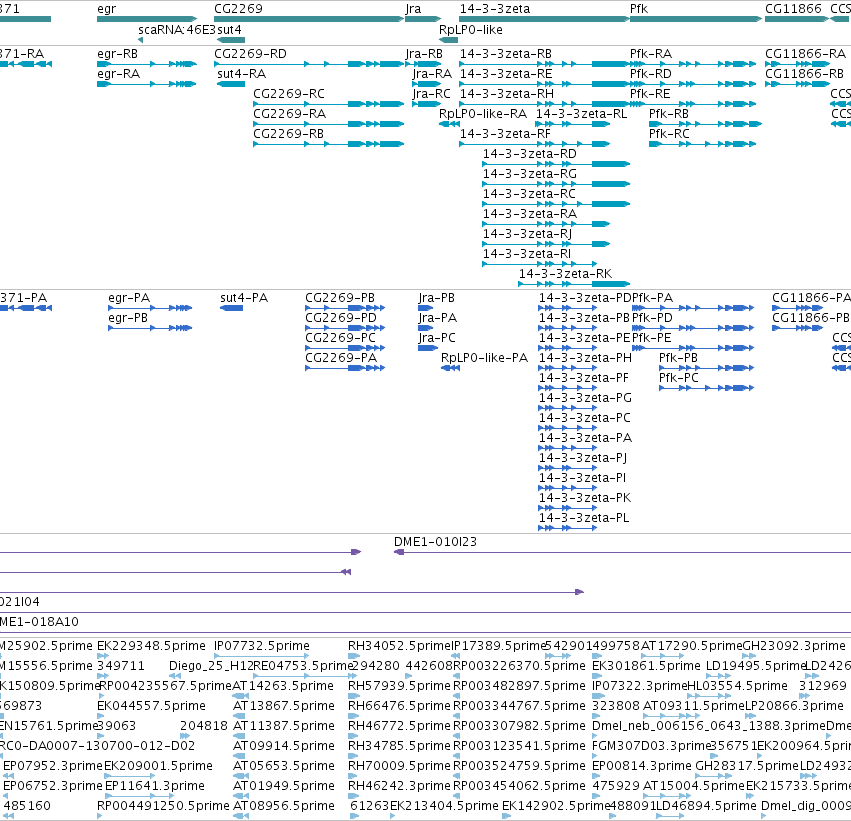The height and width of the screenshot is (821, 851).
Task: Click the egr gene bar in the top gene track
Action: click(147, 20)
